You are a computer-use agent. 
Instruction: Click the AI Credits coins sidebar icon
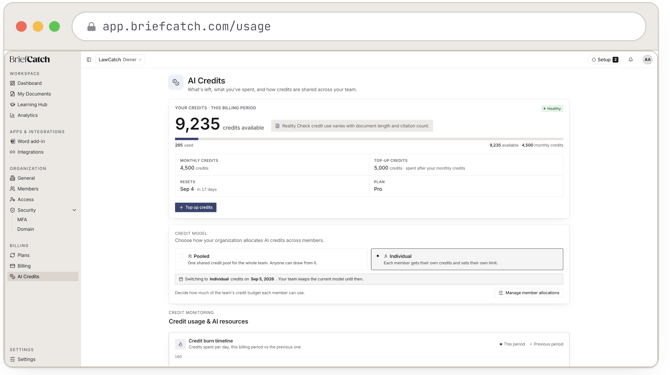[12, 277]
